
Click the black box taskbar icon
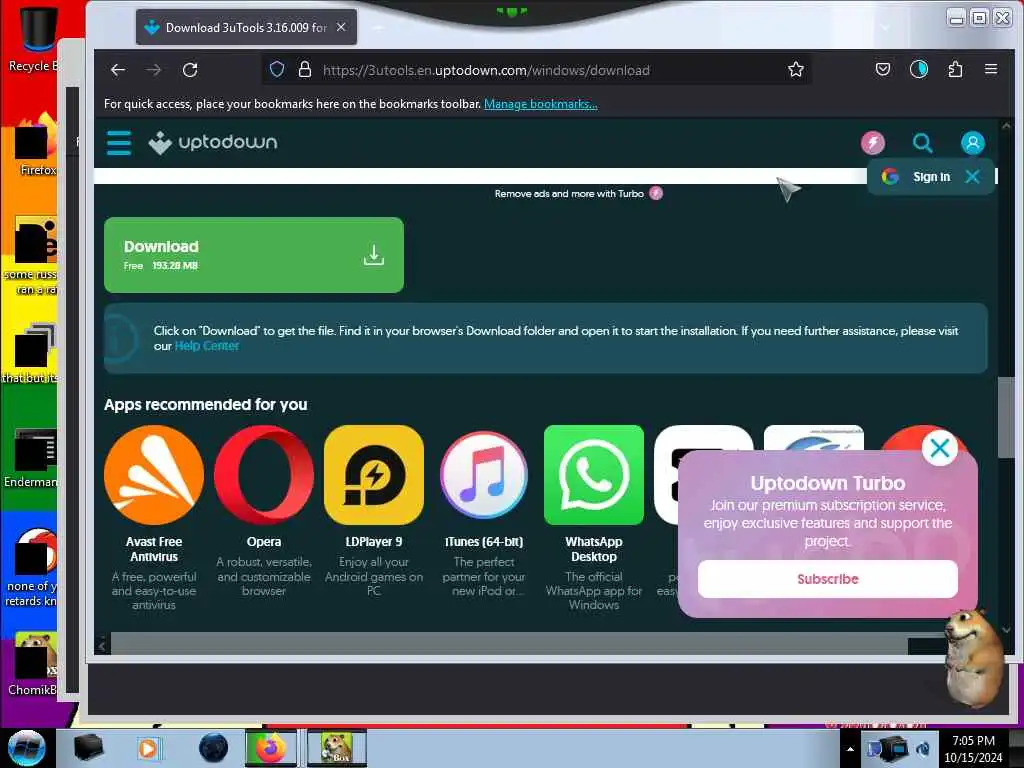pyautogui.click(x=88, y=748)
